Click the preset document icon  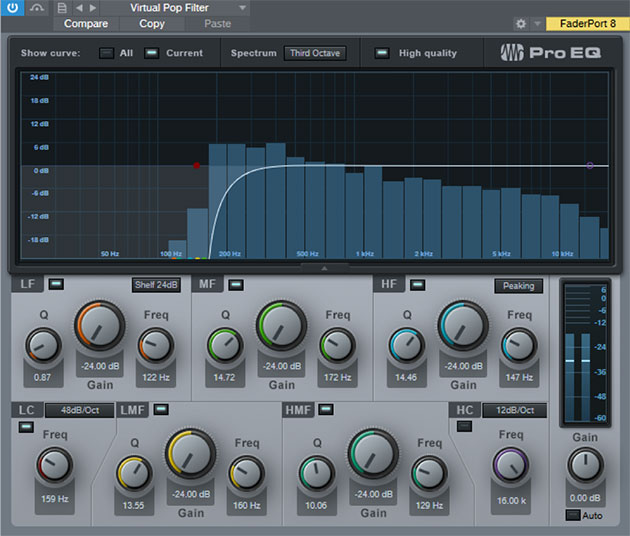[x=62, y=8]
